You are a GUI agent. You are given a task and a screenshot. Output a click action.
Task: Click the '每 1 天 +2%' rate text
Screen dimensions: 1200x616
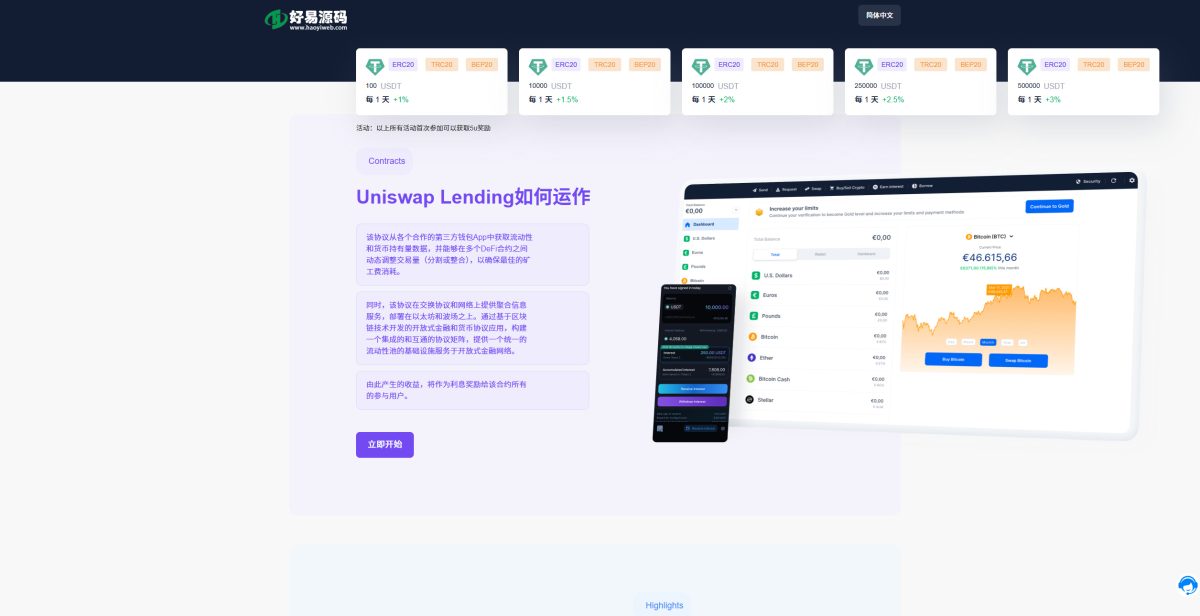pyautogui.click(x=713, y=100)
